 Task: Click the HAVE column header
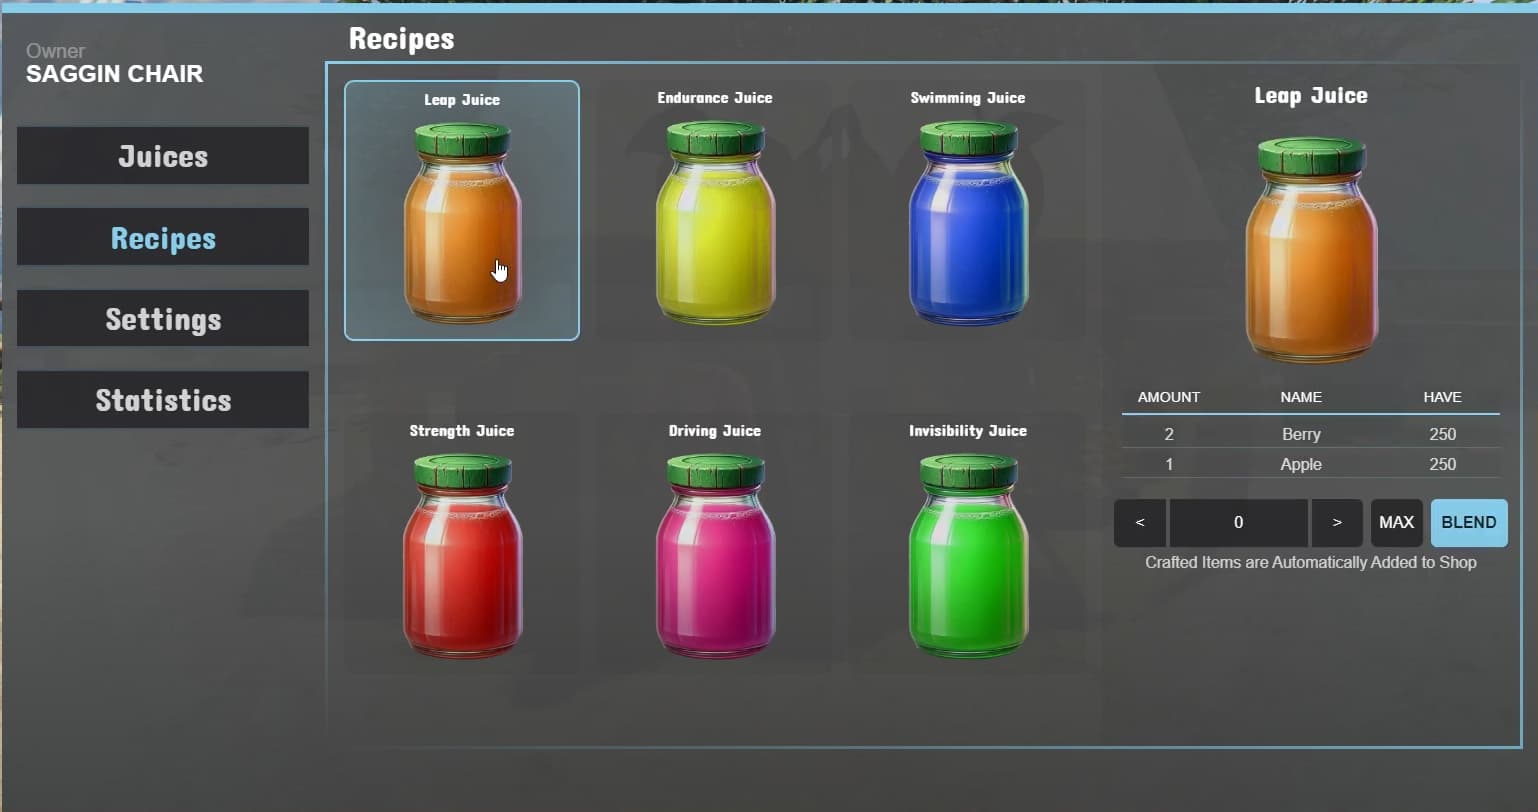click(x=1442, y=397)
